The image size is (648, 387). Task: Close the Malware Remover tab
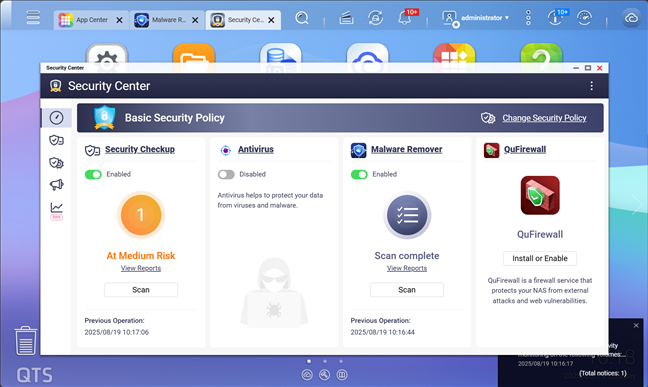pos(195,20)
